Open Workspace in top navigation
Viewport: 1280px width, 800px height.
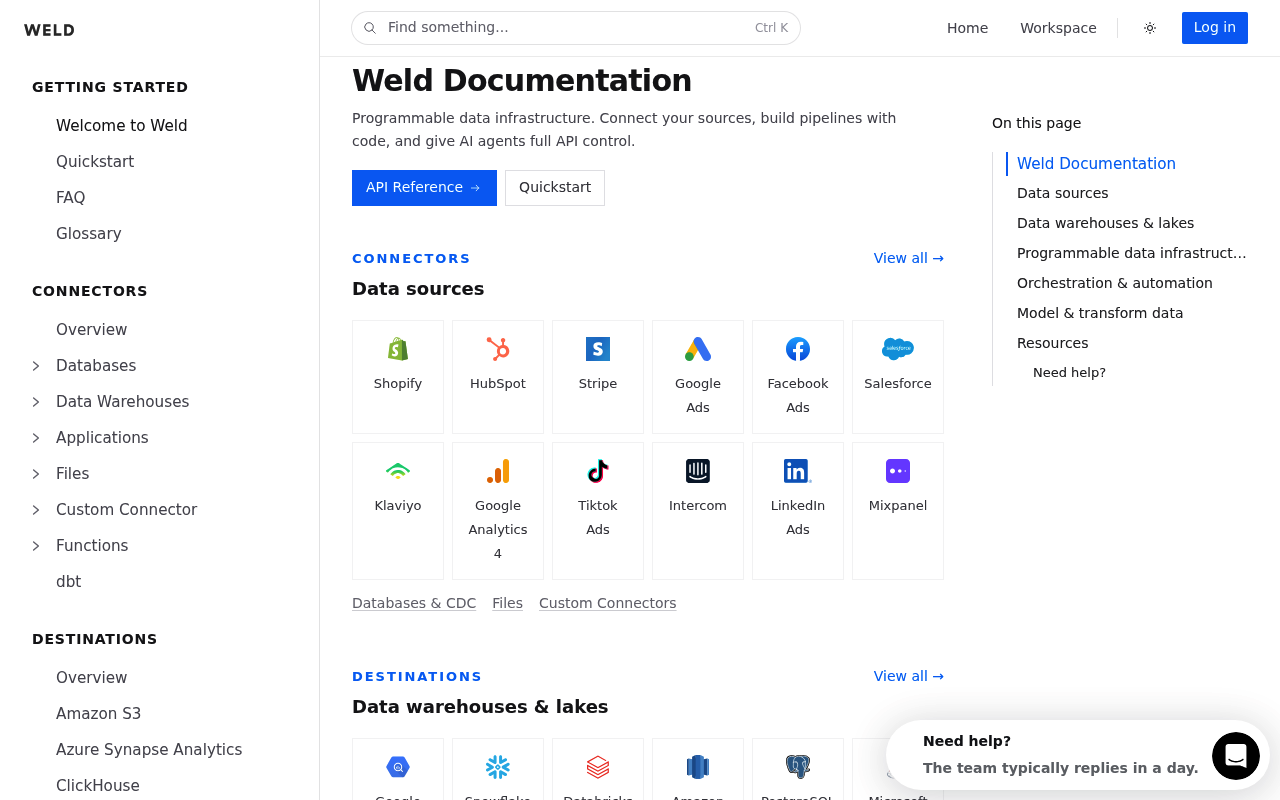tap(1058, 28)
